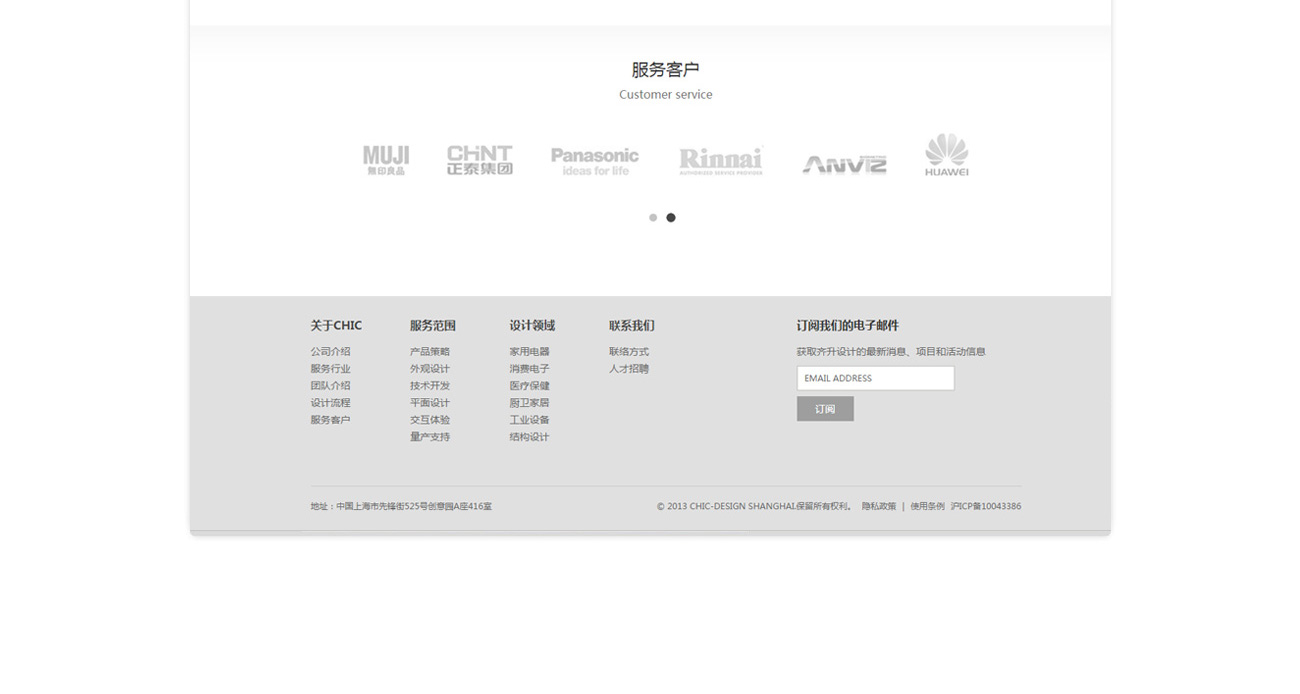Click the 联系我们 footer heading
Image resolution: width=1300 pixels, height=694 pixels.
pos(632,326)
